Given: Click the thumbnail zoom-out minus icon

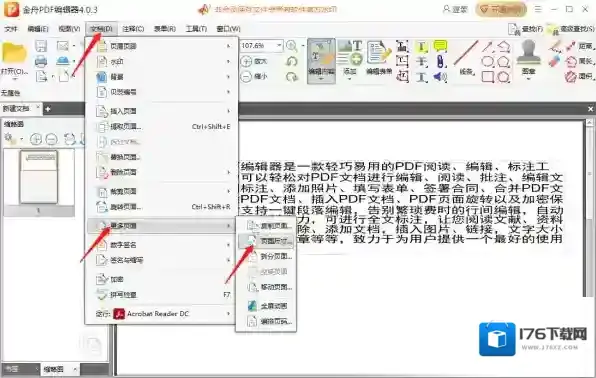Looking at the screenshot, I should tap(51, 139).
